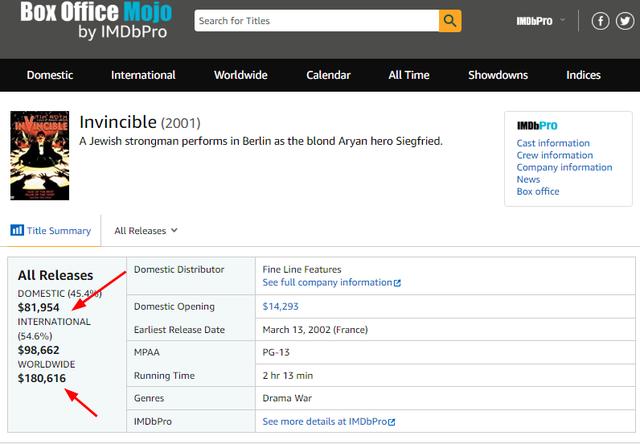
Task: Click the Domestic Opening label
Action: (174, 306)
